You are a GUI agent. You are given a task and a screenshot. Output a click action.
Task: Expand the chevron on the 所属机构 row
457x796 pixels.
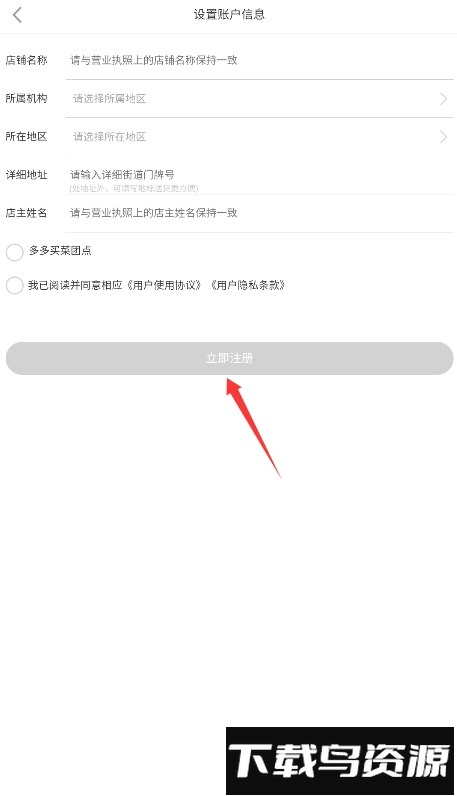pyautogui.click(x=443, y=98)
